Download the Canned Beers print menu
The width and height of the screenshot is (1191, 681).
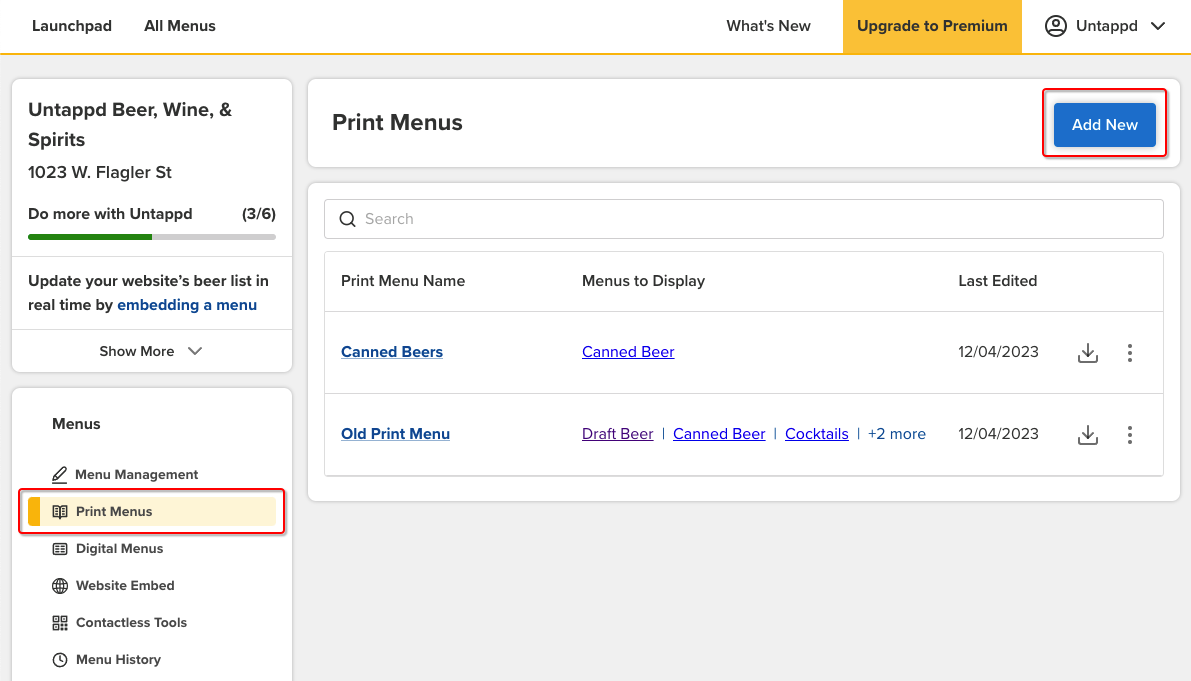[1088, 352]
